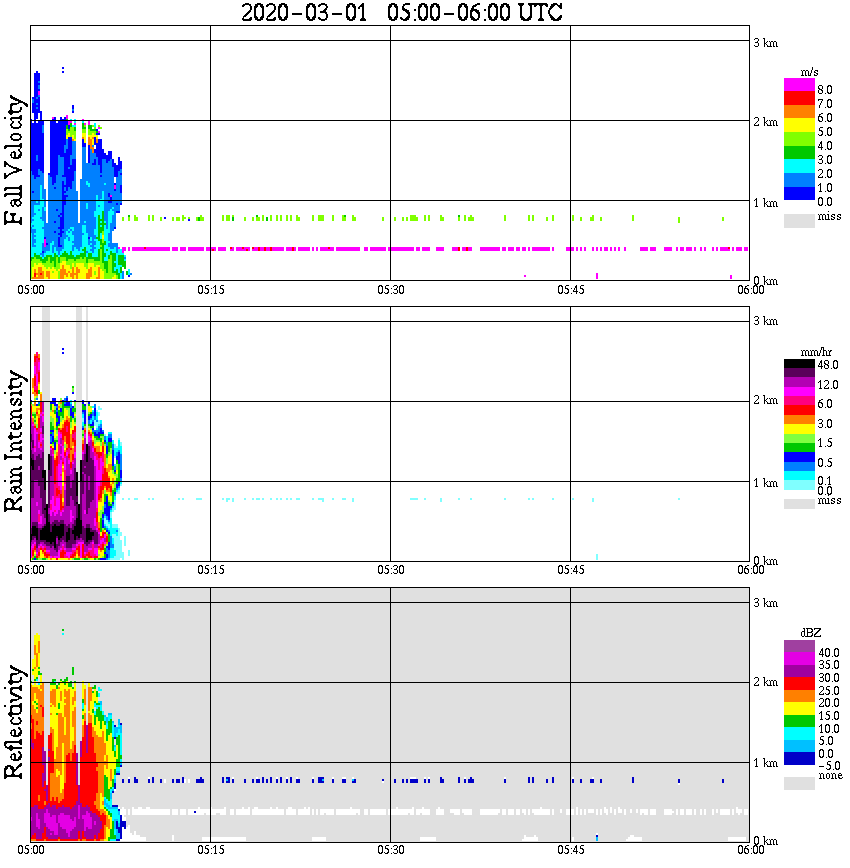Screen dimensions: 850x868
Task: Click the 1 km label on Rain Intensity plot
Action: pos(766,483)
